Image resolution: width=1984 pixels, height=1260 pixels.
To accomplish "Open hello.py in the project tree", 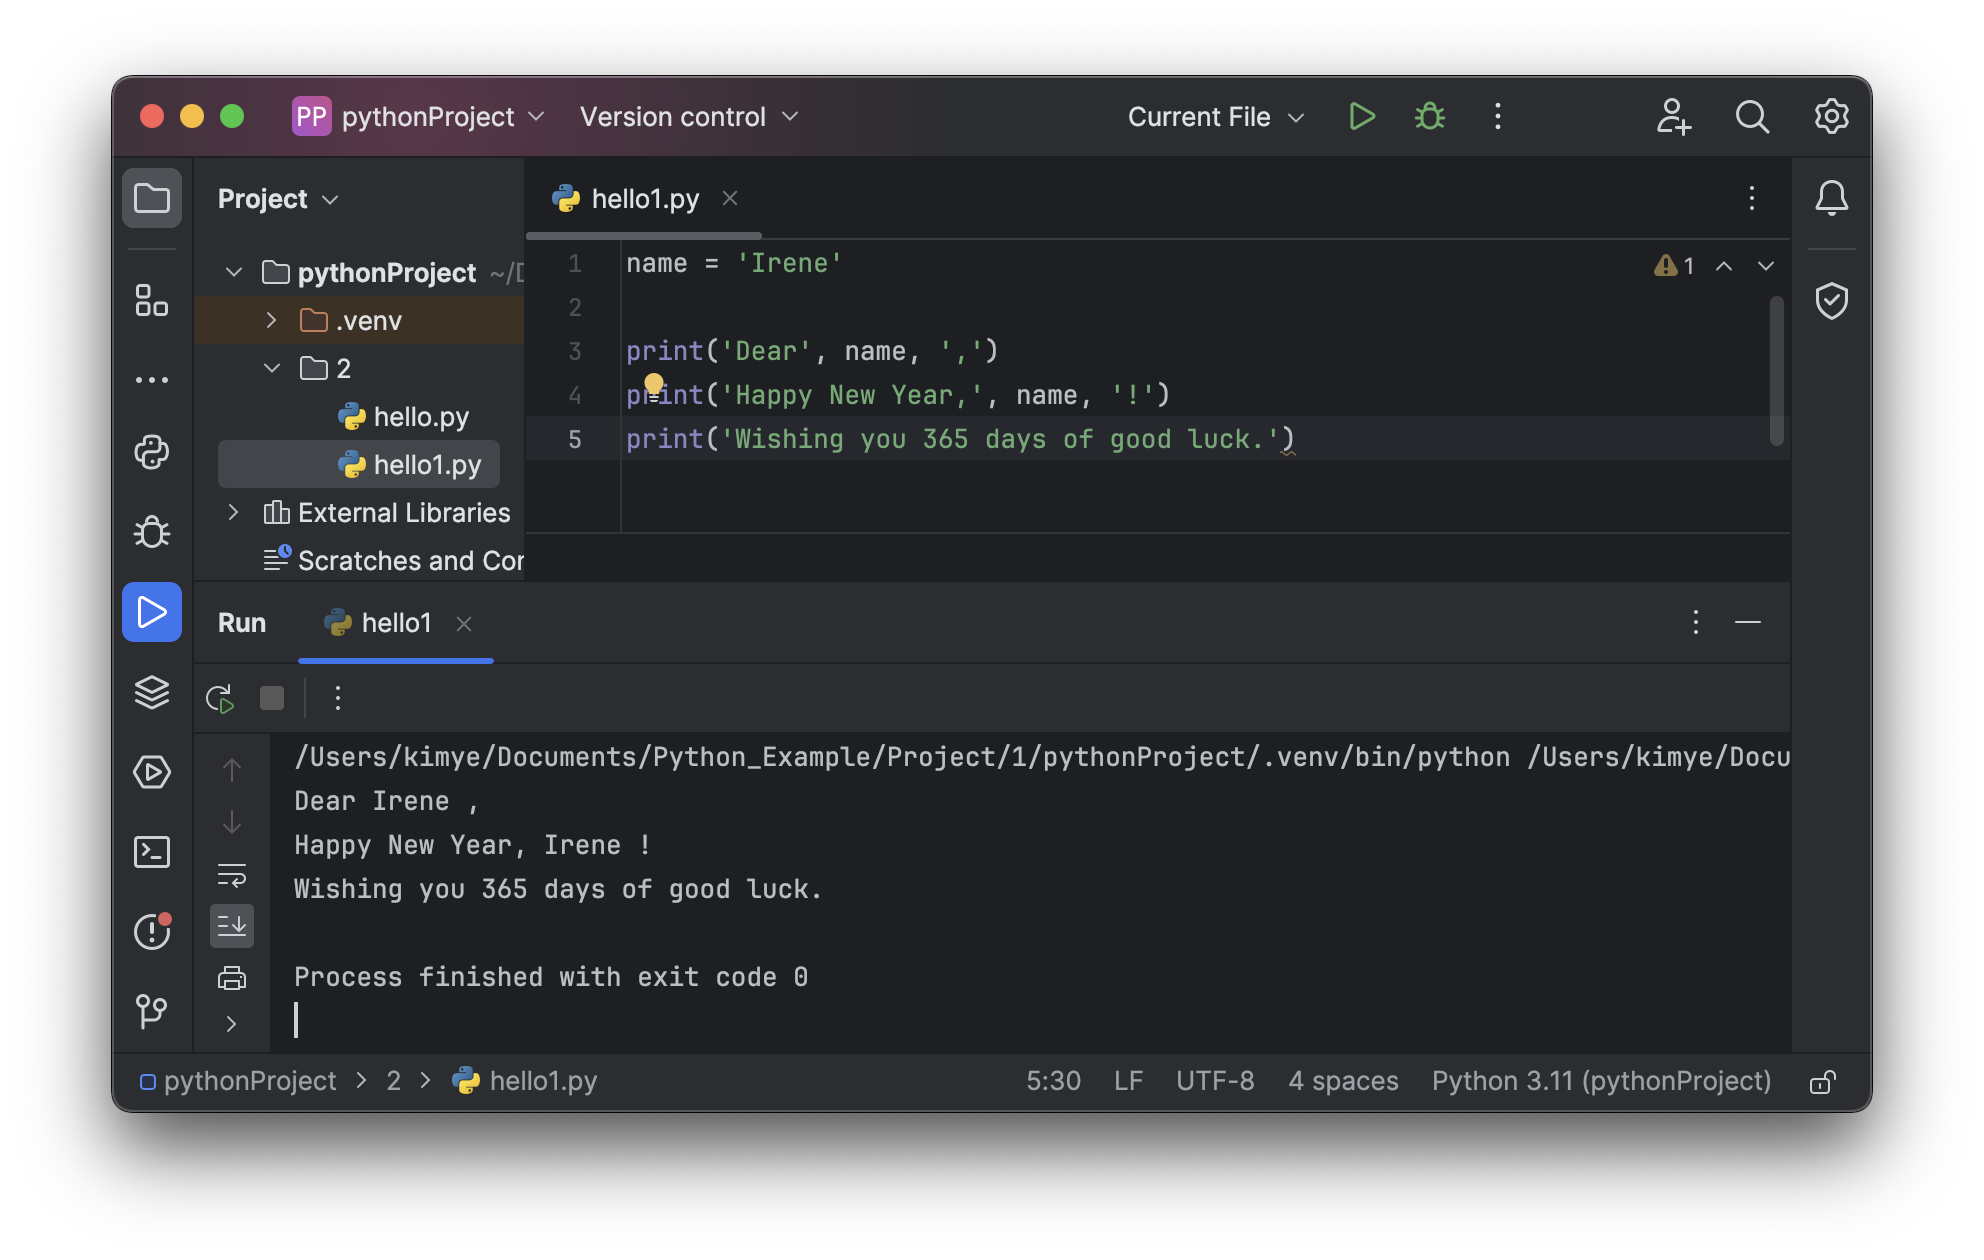I will (420, 417).
